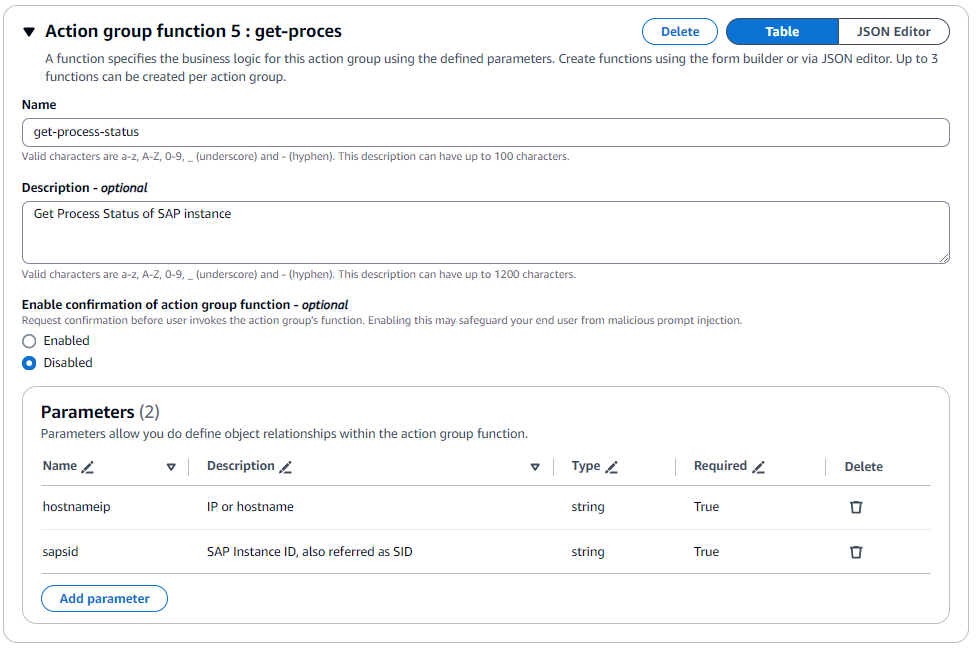Switch to the JSON Editor view

893,31
